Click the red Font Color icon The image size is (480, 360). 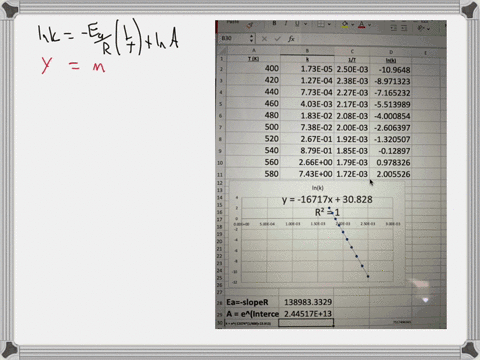362,25
